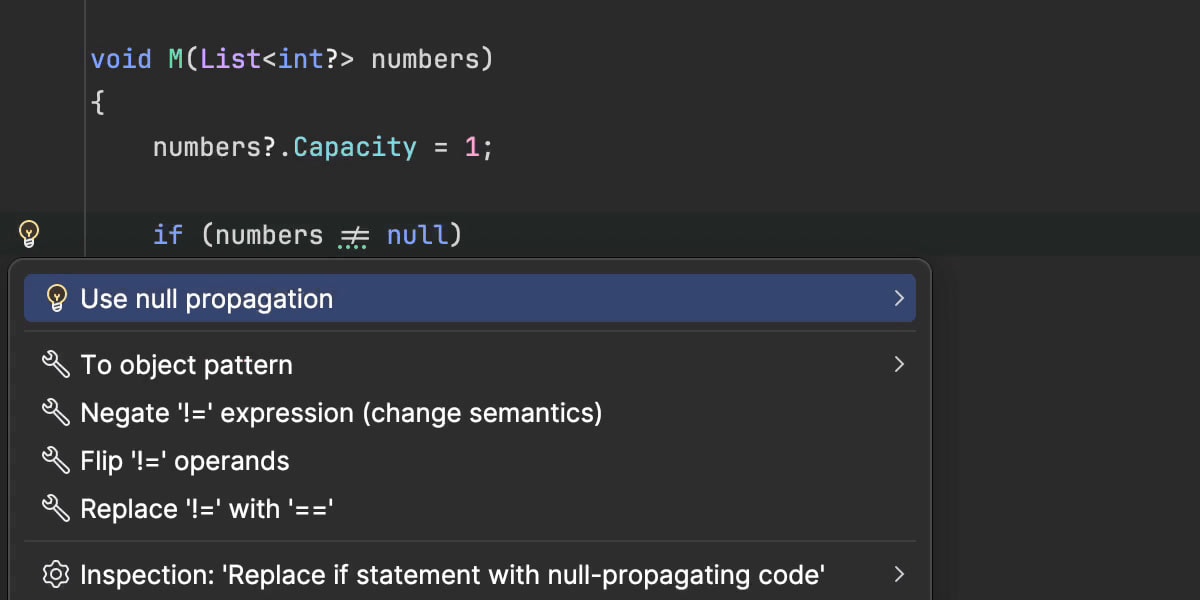Click the wrench icon beside Negate '!=' expression

pos(55,412)
